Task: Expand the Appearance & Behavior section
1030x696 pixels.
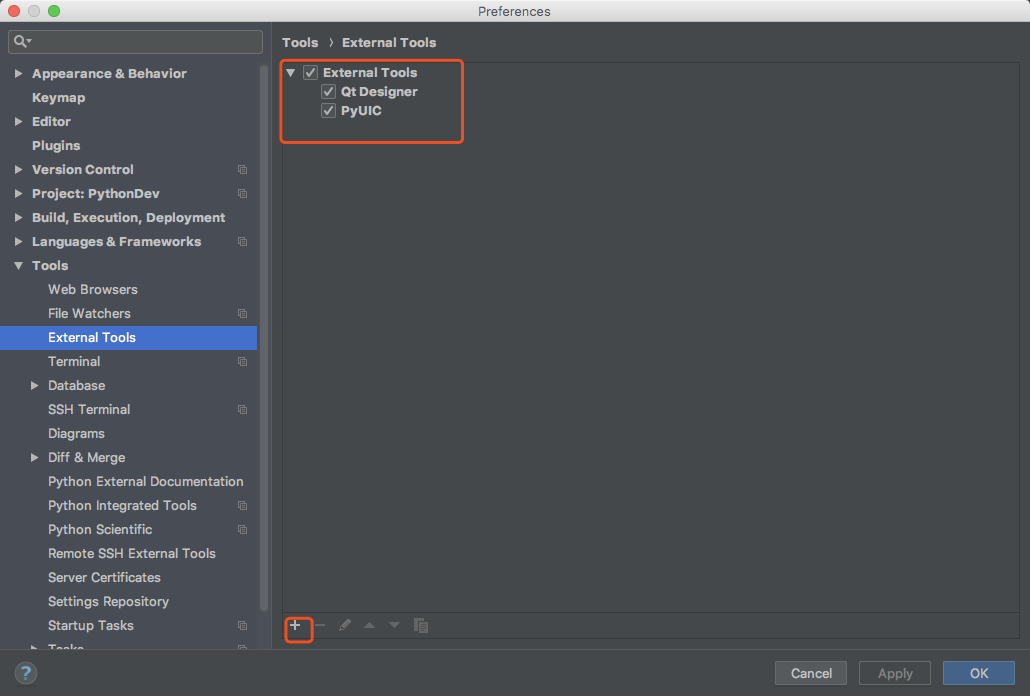Action: tap(18, 73)
